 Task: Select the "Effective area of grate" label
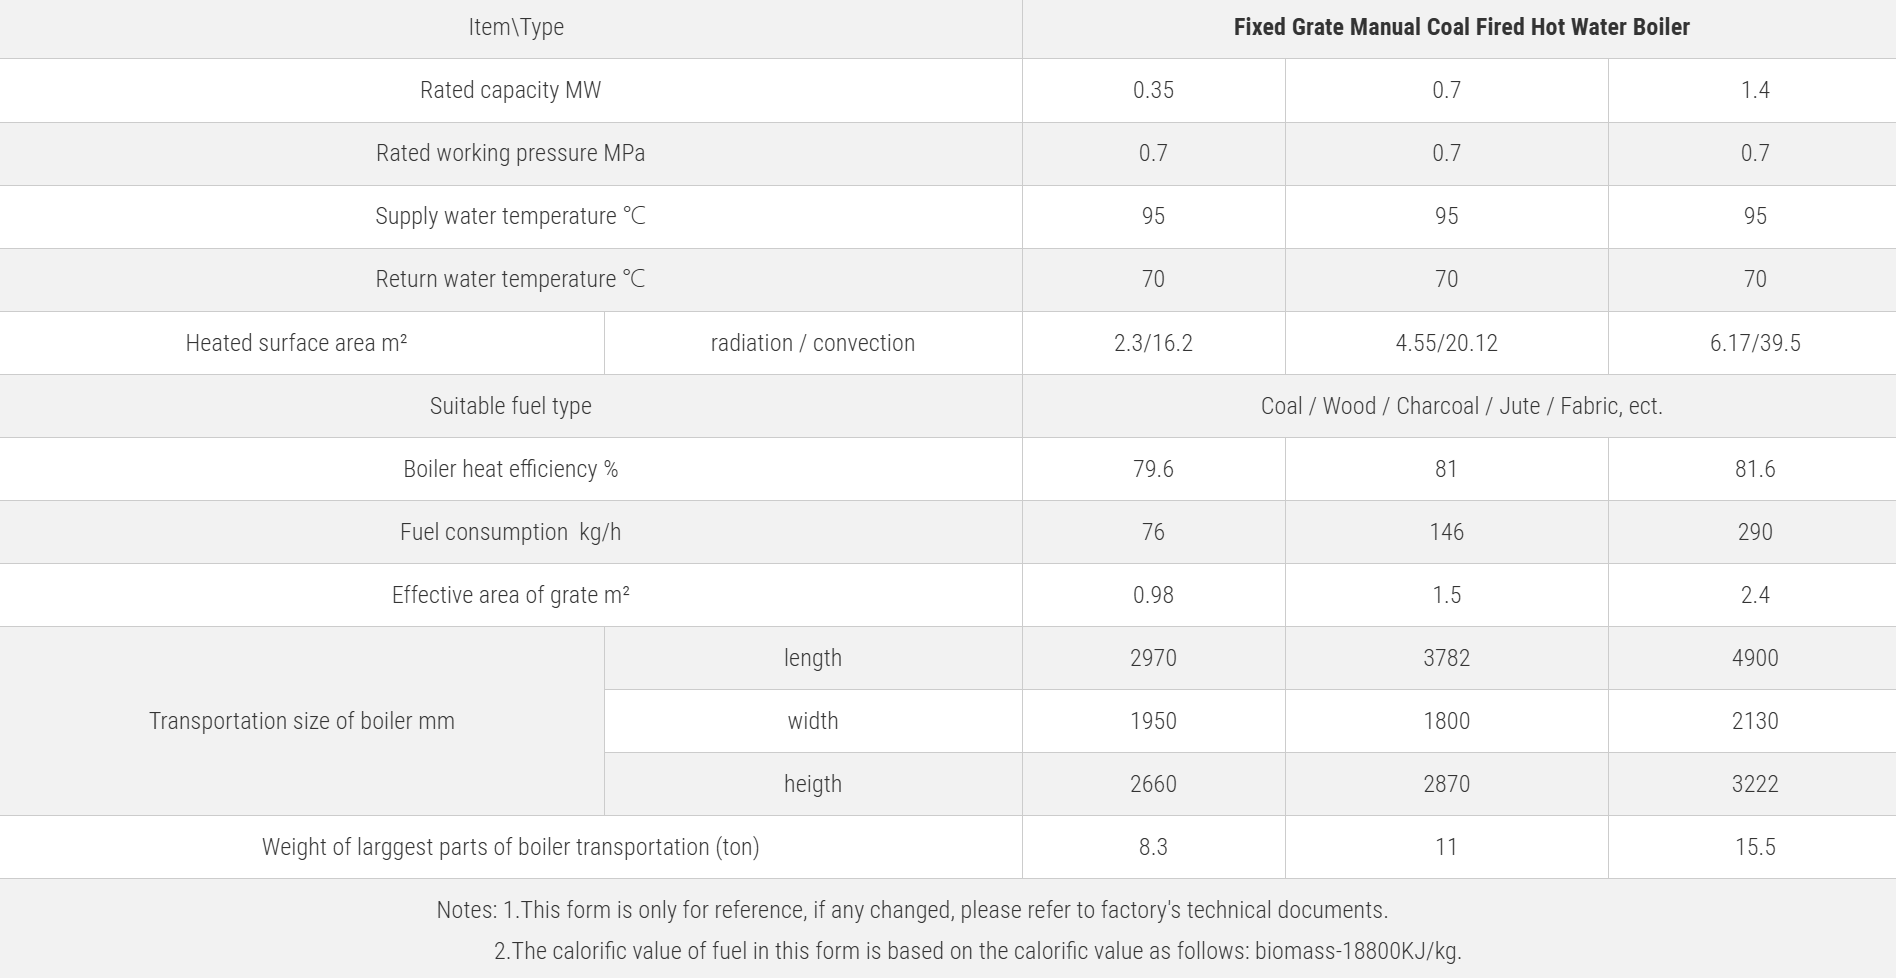tap(510, 595)
